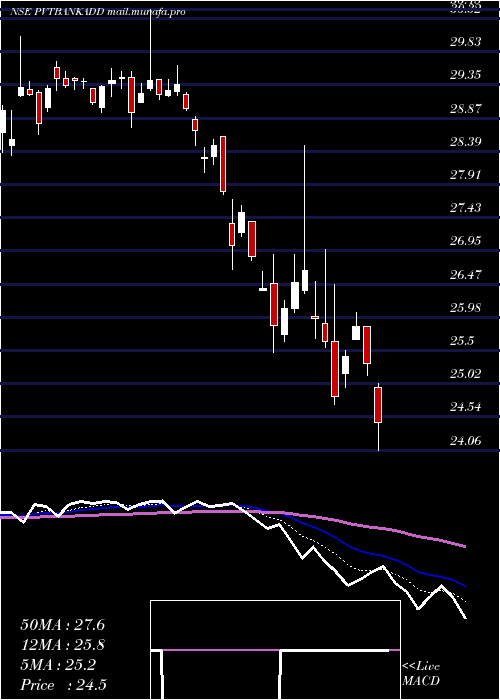Screen dimensions: 500x700
Task: Click the 24.54 price axis label
Action: tap(465, 407)
